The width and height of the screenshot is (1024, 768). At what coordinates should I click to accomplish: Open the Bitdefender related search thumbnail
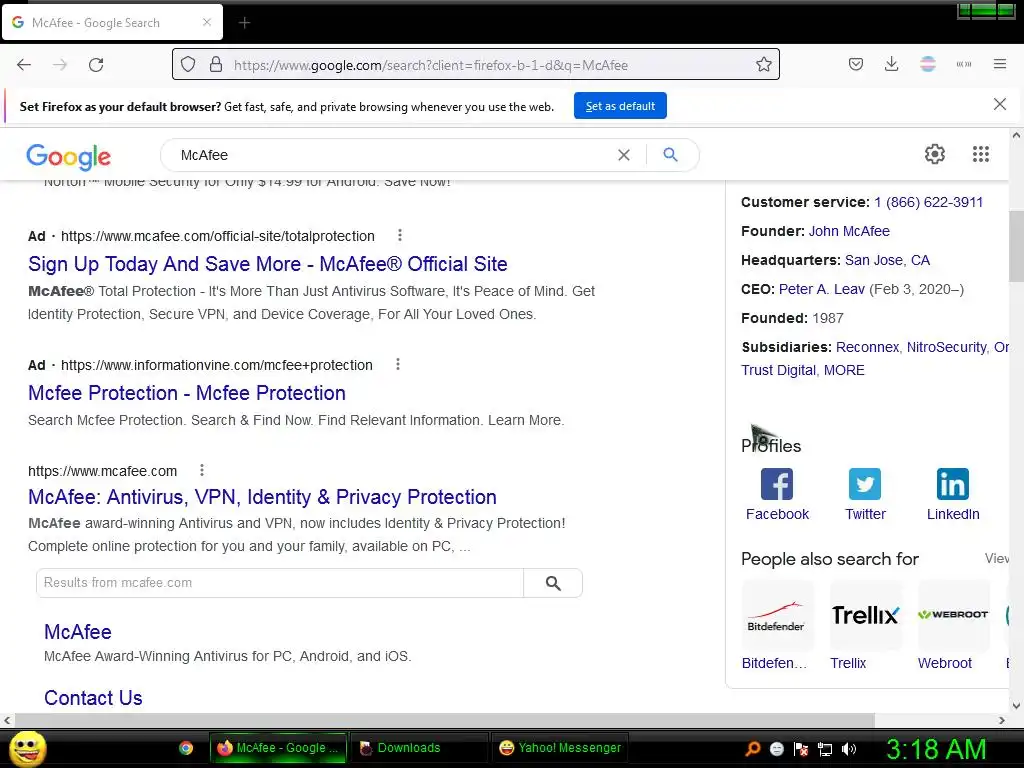pos(777,615)
